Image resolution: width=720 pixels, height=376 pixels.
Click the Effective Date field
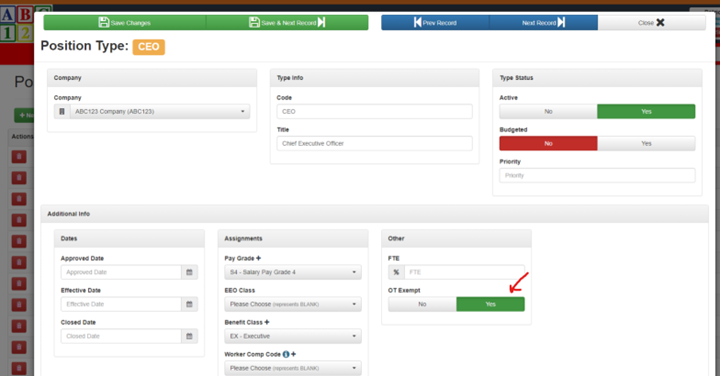click(121, 304)
